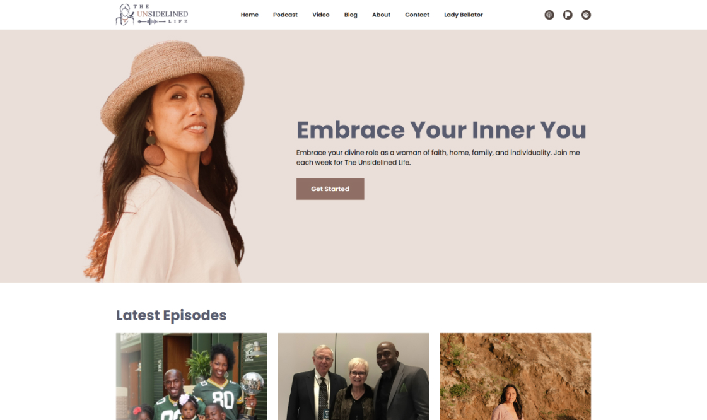
Task: Open the round podcast-style social icon
Action: point(549,15)
